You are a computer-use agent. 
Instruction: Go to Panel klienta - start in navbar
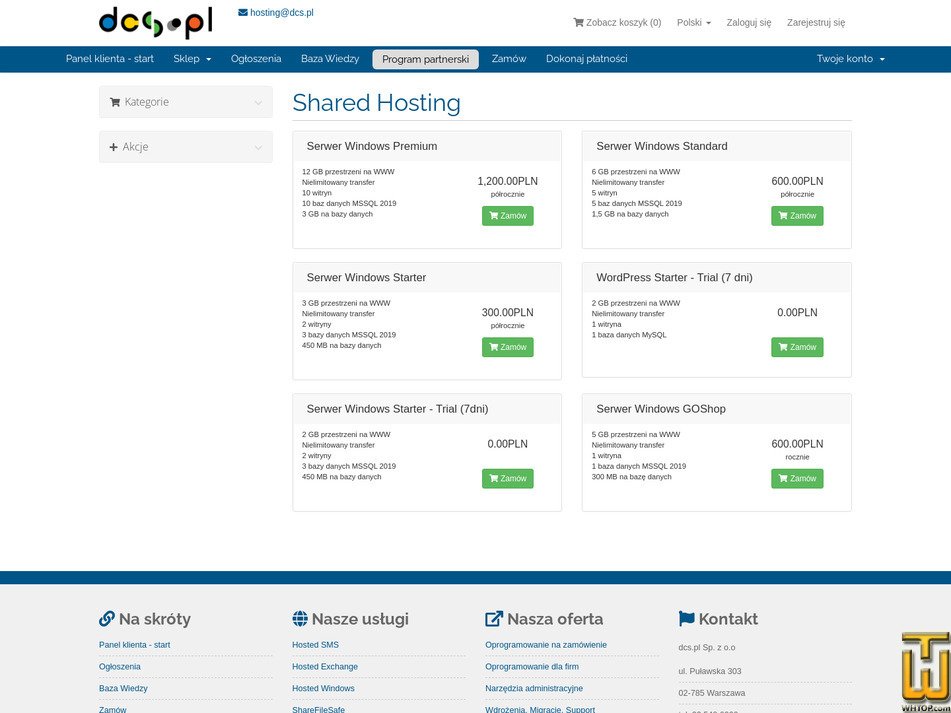[110, 59]
